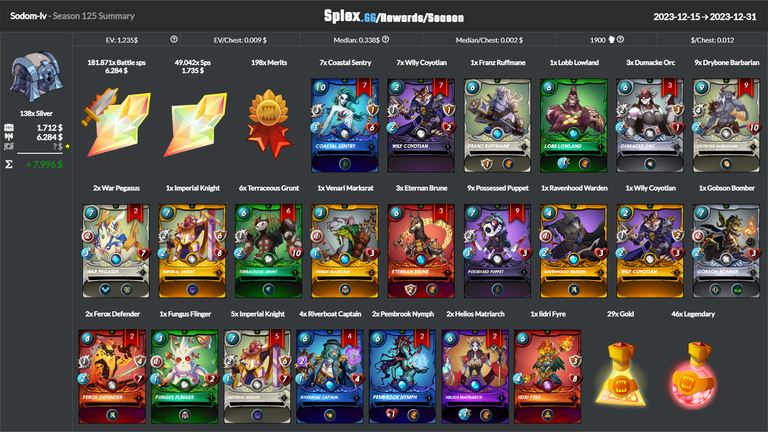Select the War Pegasus card
This screenshot has height=432, width=768.
coord(116,251)
